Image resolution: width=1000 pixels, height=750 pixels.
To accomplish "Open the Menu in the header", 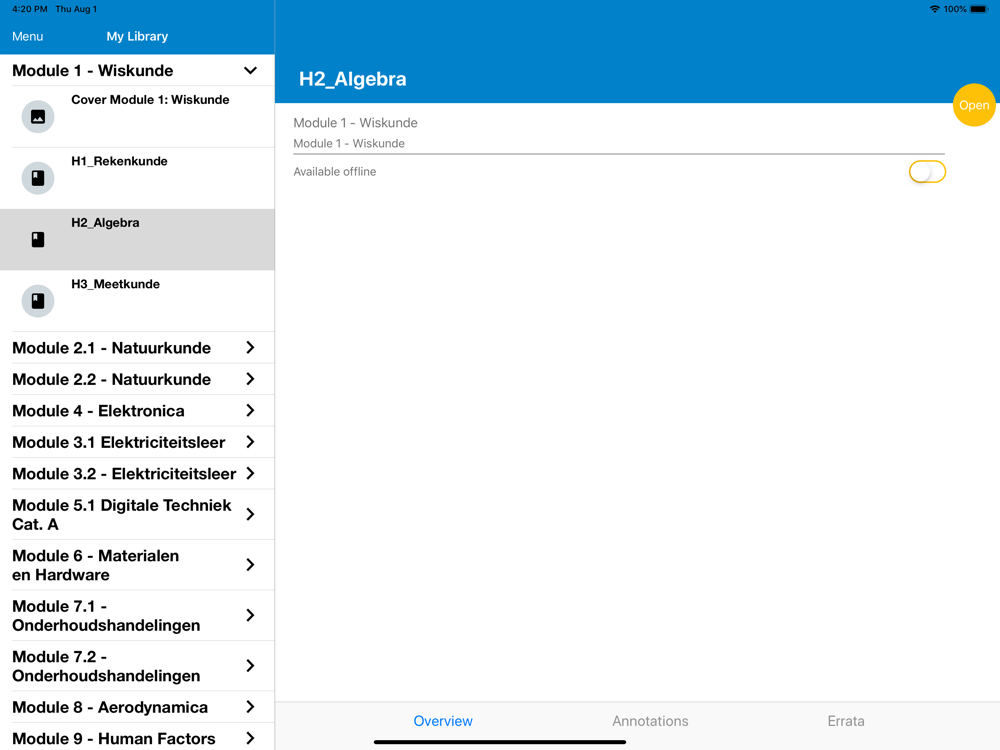I will click(27, 36).
